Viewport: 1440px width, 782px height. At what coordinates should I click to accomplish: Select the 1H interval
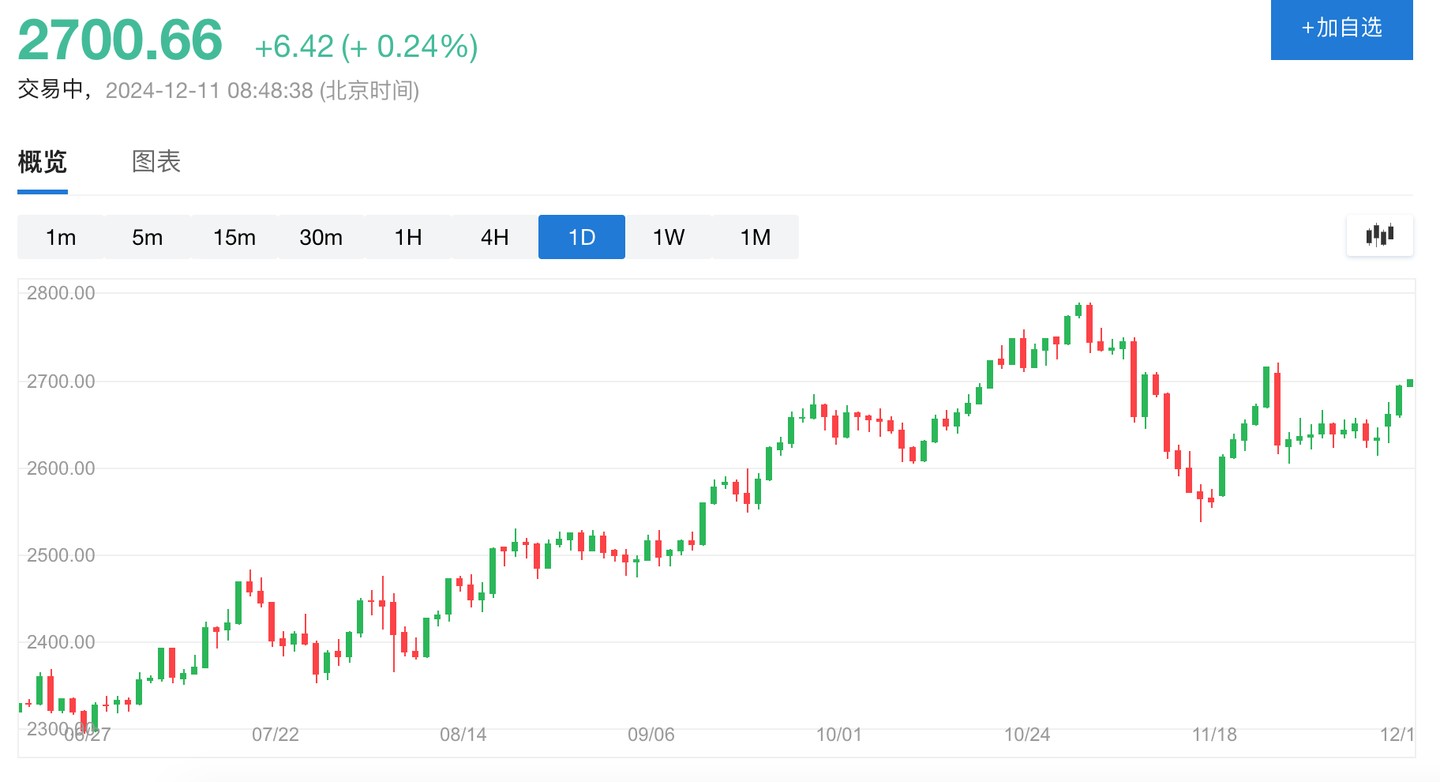tap(408, 237)
